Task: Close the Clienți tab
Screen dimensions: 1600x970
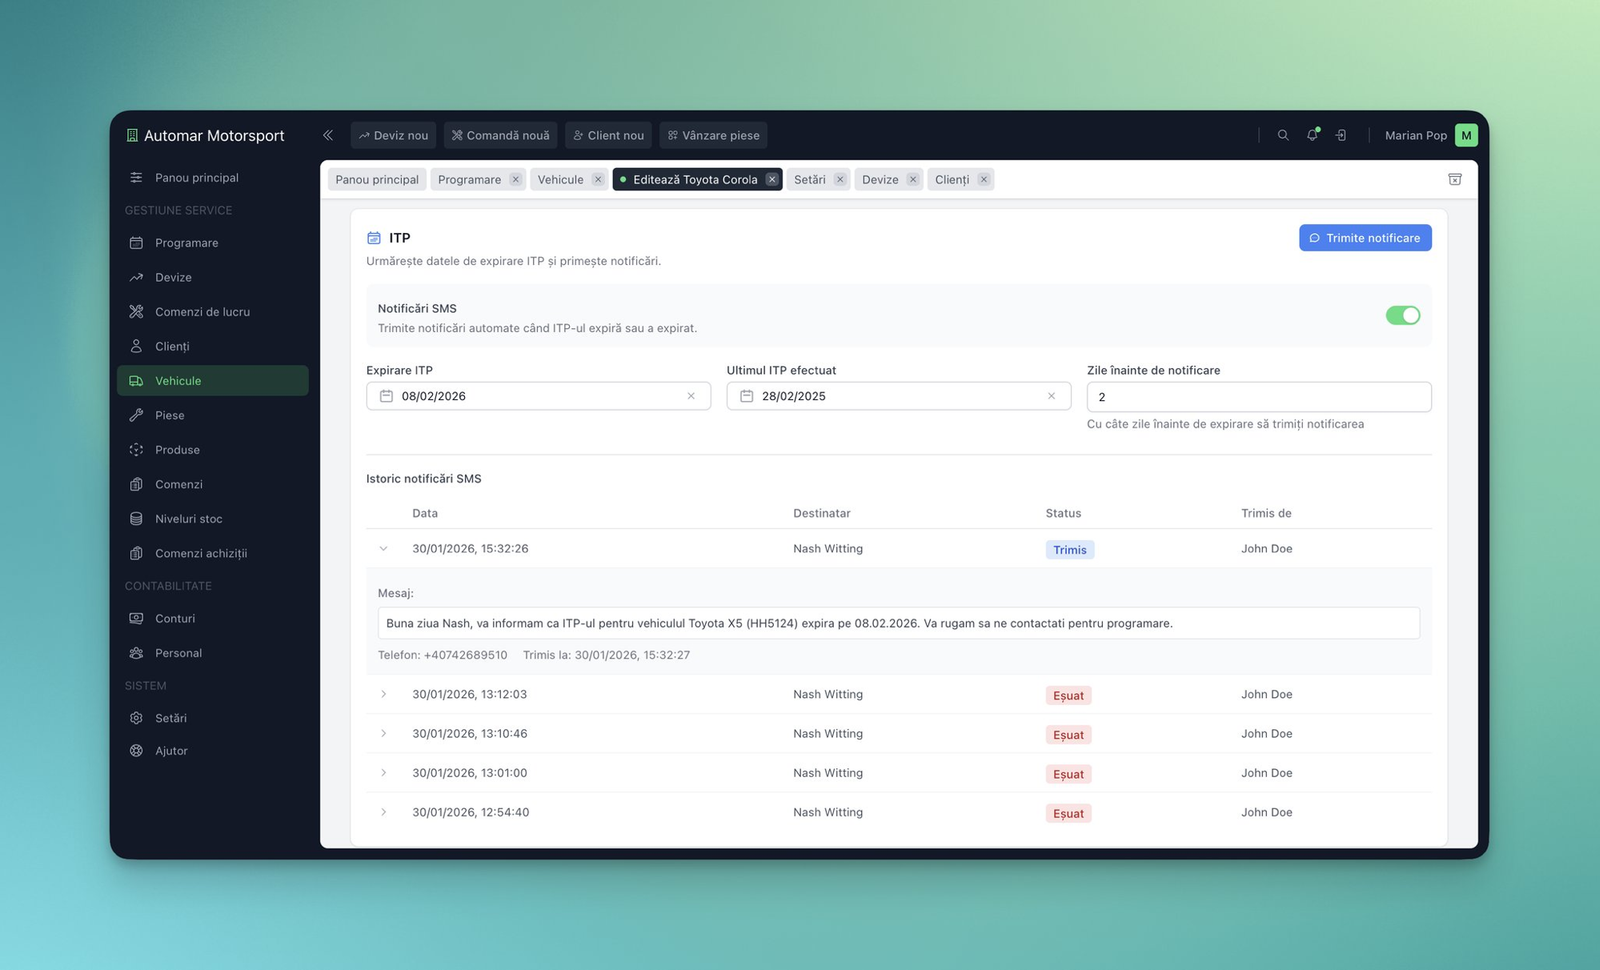Action: 984,180
